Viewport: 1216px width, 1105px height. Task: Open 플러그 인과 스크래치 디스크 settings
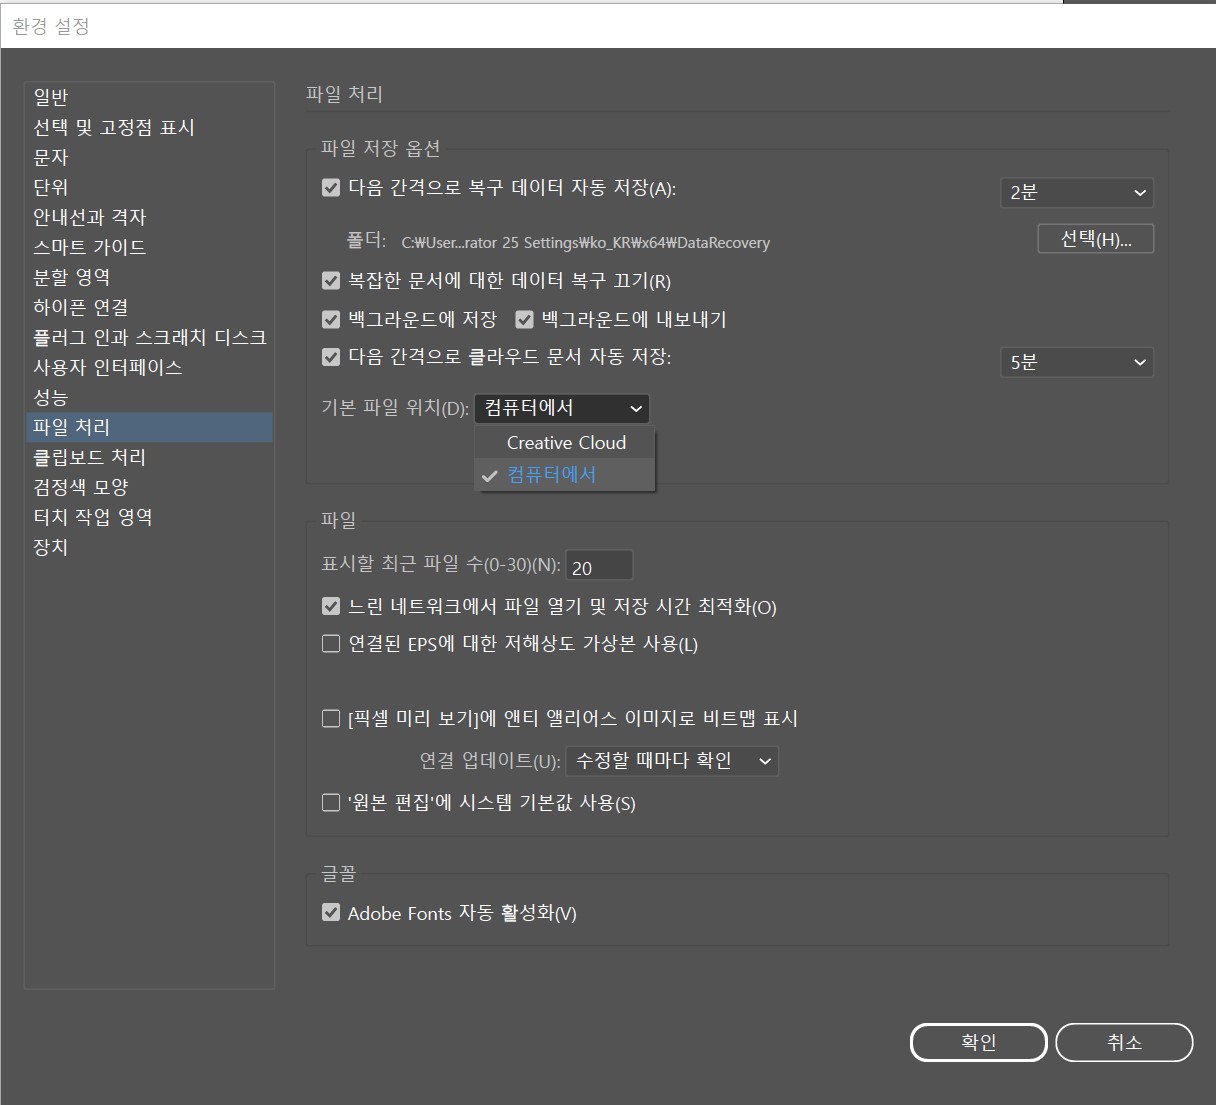pos(150,337)
